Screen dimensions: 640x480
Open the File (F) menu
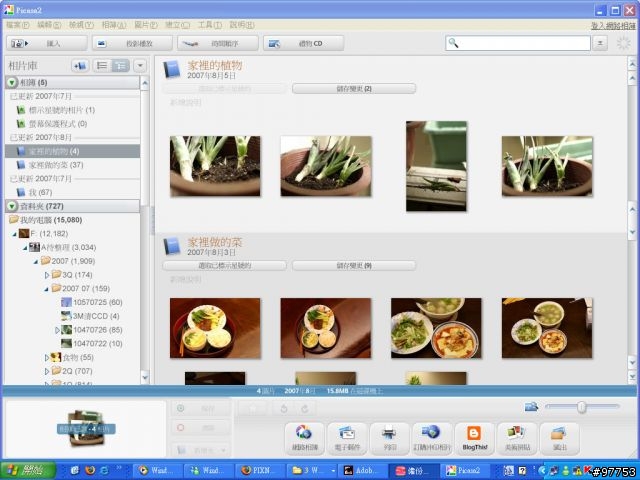(x=18, y=25)
